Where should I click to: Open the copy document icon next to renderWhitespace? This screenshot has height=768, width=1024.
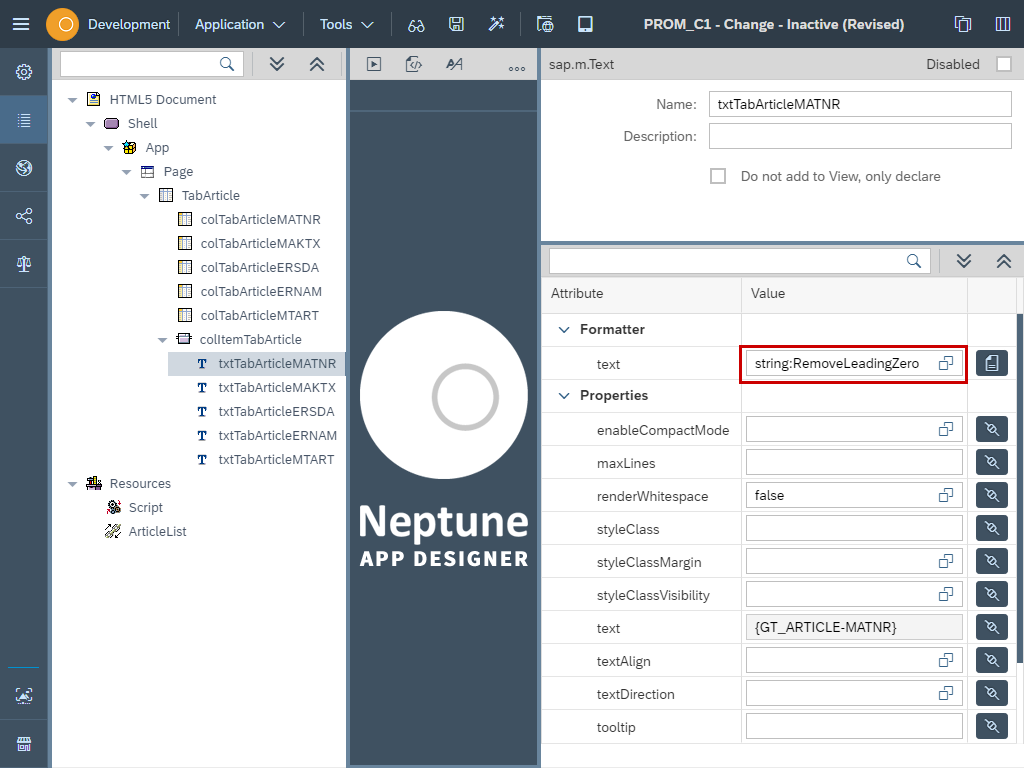(945, 494)
